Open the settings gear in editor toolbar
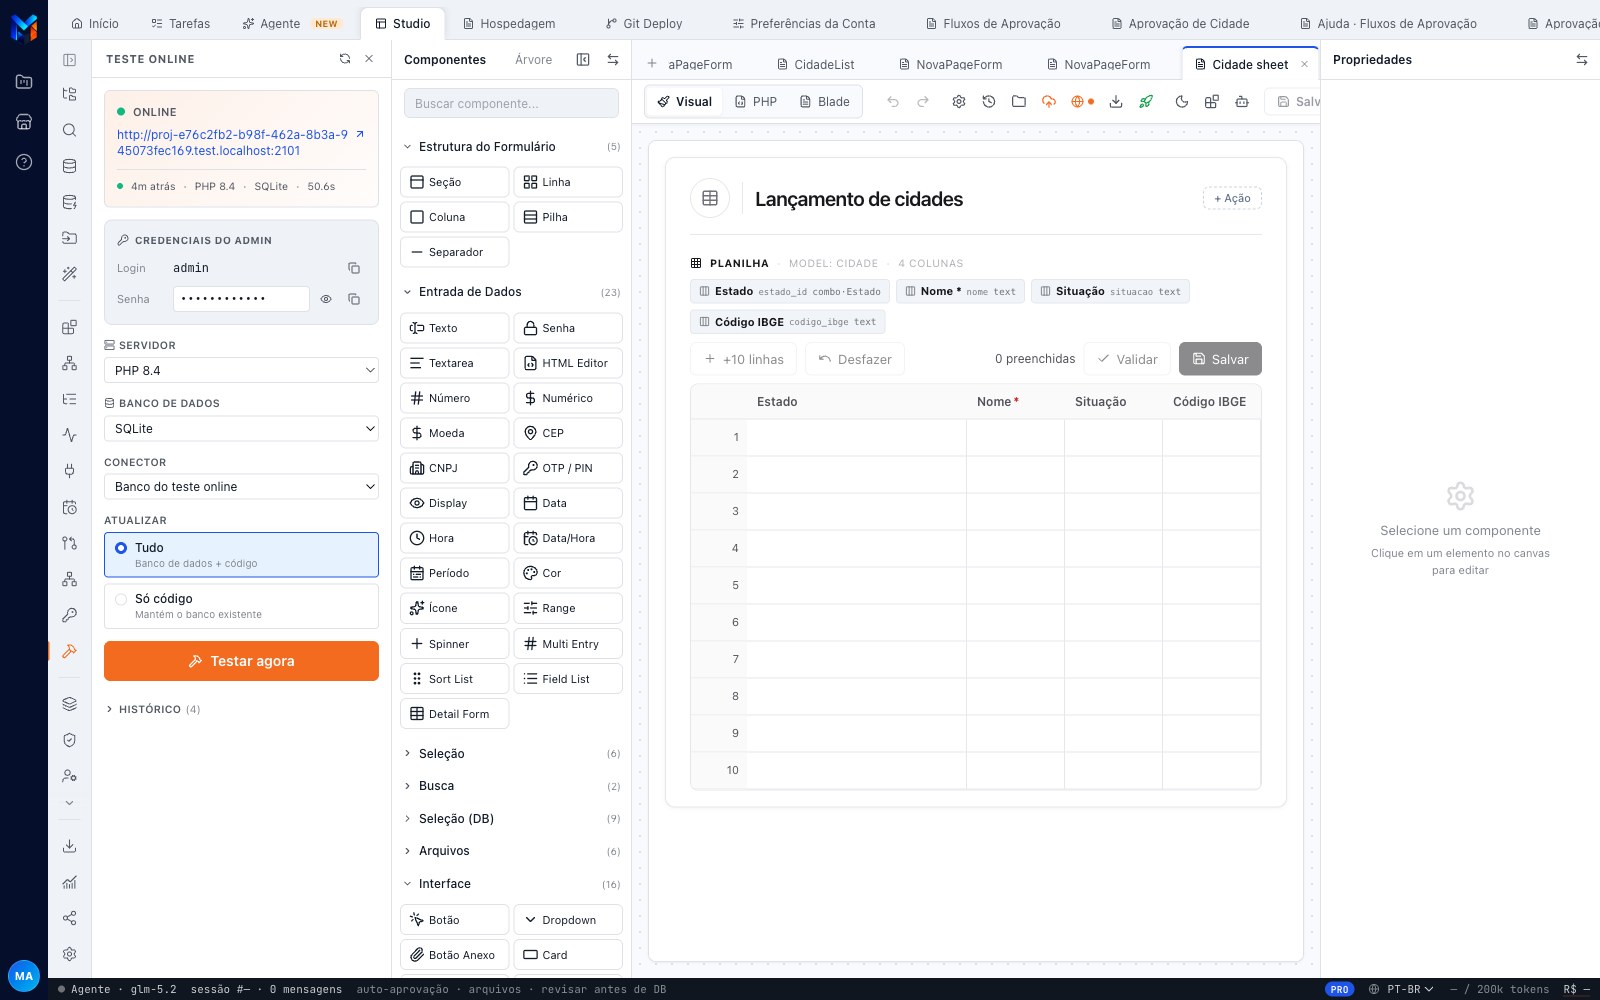This screenshot has width=1600, height=1000. (959, 102)
